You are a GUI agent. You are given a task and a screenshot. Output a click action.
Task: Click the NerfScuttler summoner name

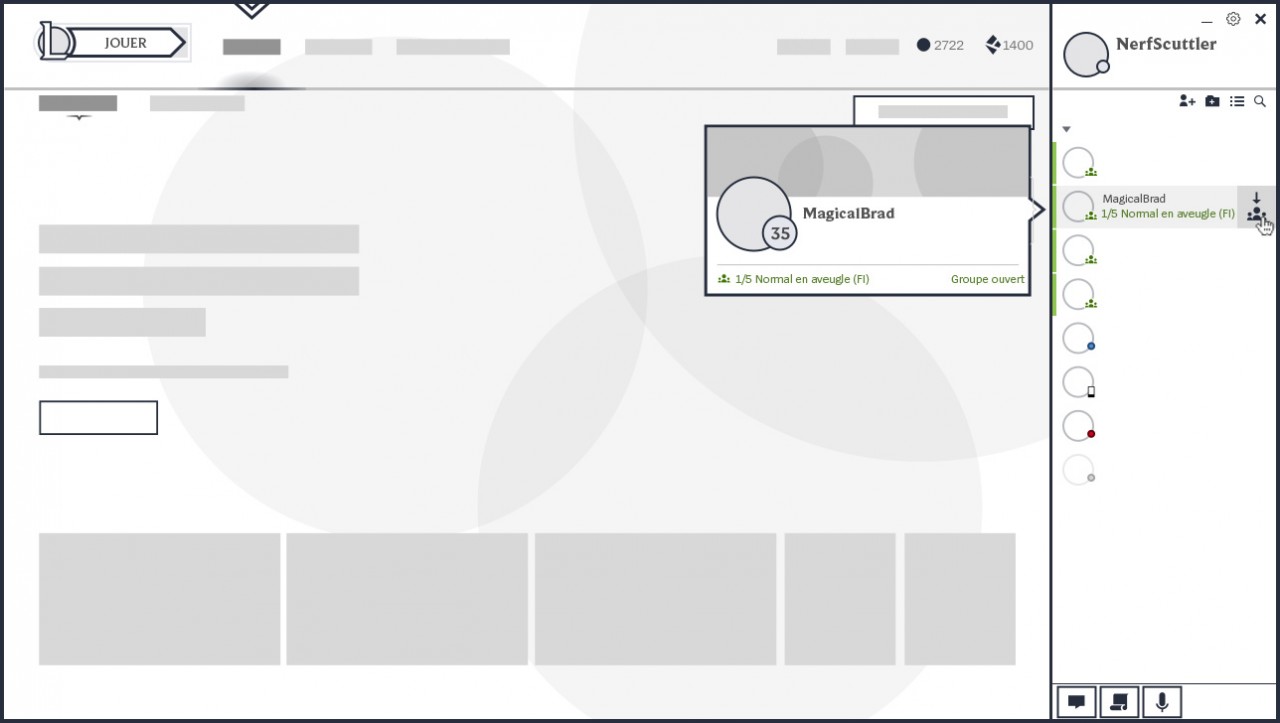(x=1166, y=44)
